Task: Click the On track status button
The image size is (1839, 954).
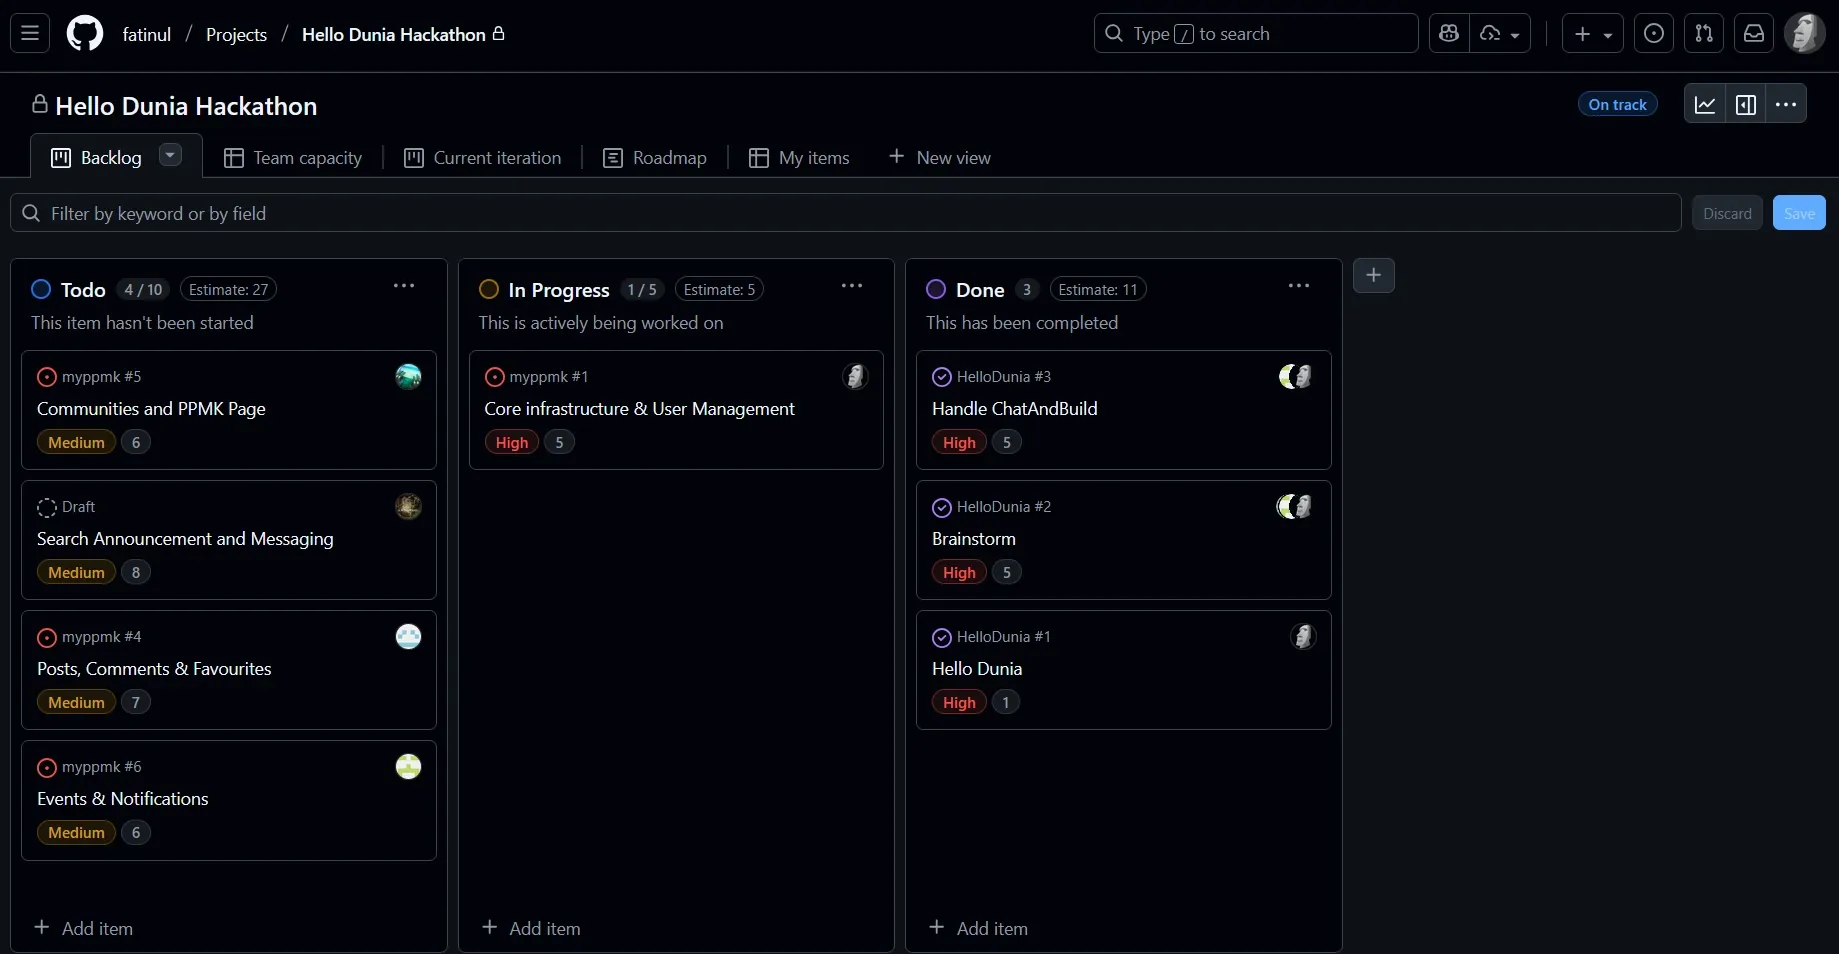Action: pyautogui.click(x=1616, y=104)
